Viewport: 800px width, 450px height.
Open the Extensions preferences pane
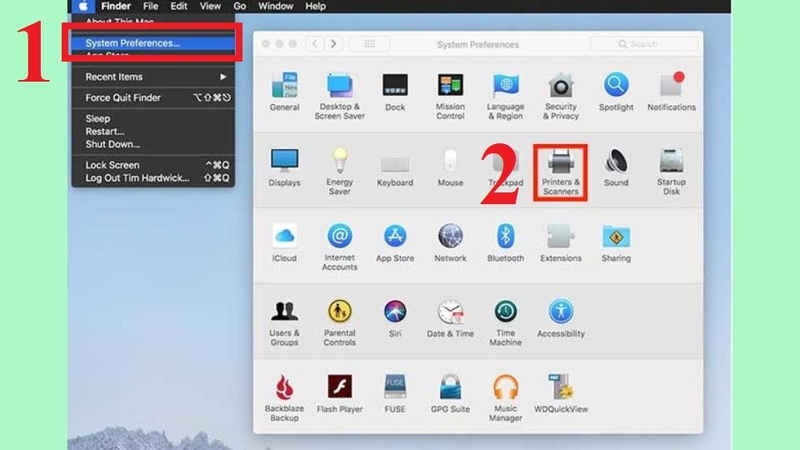(x=560, y=243)
